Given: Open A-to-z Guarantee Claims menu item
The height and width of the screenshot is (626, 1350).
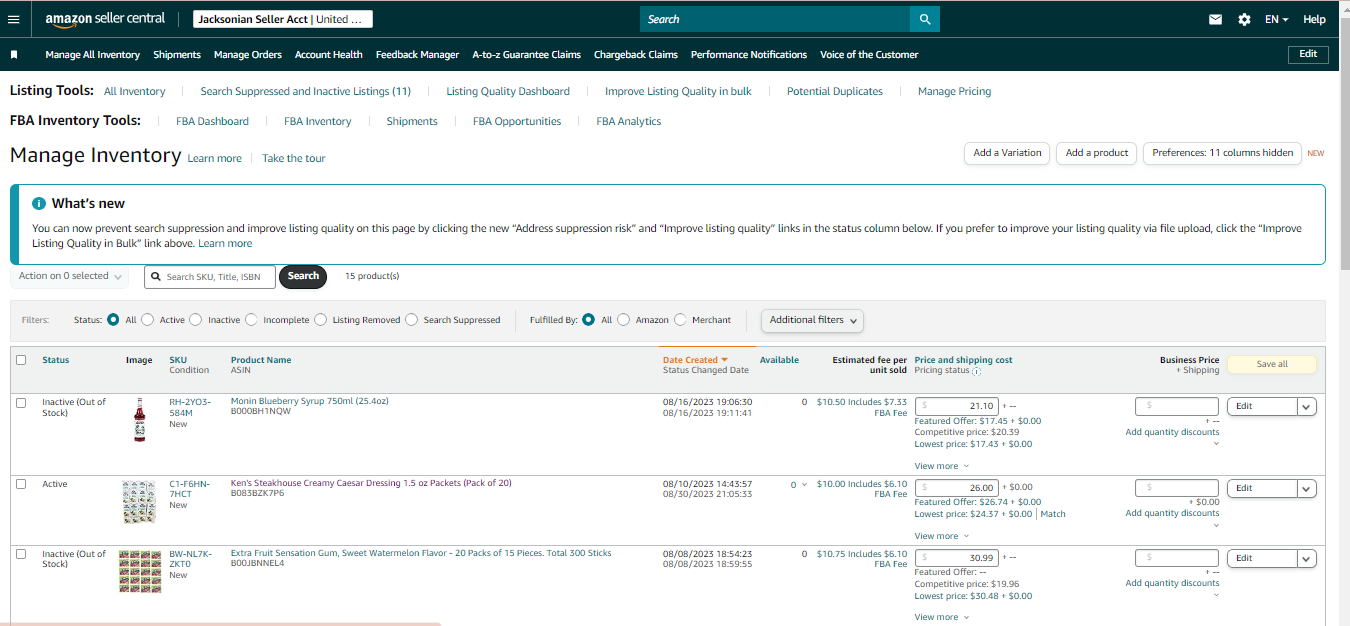Looking at the screenshot, I should pyautogui.click(x=526, y=55).
